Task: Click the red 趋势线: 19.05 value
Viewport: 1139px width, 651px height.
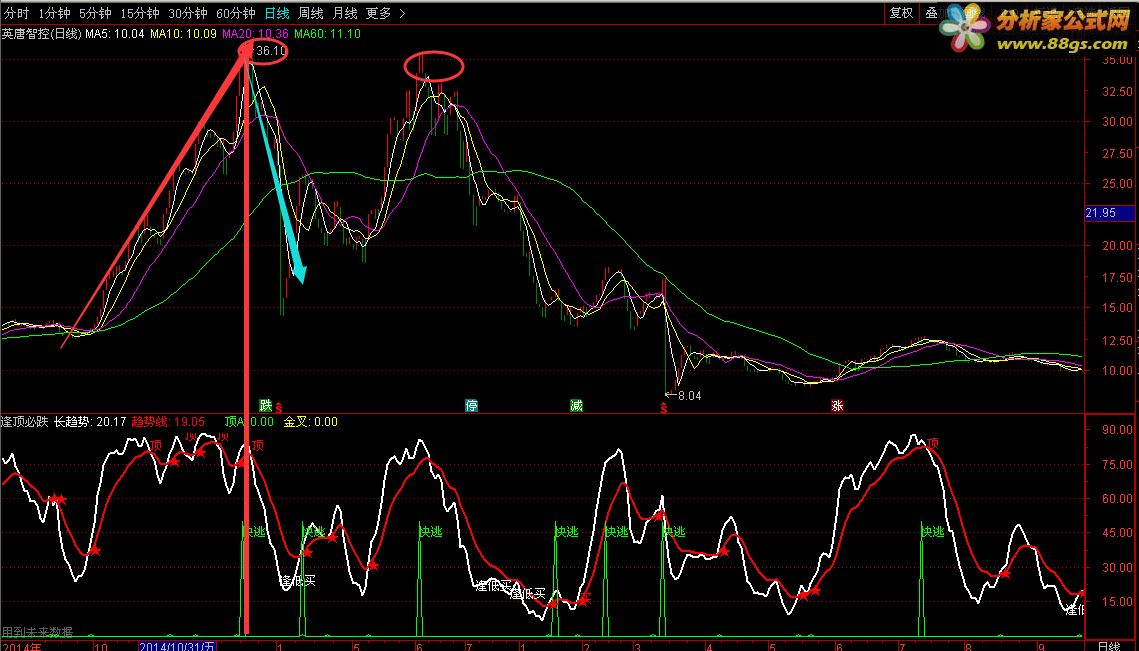Action: pyautogui.click(x=168, y=421)
